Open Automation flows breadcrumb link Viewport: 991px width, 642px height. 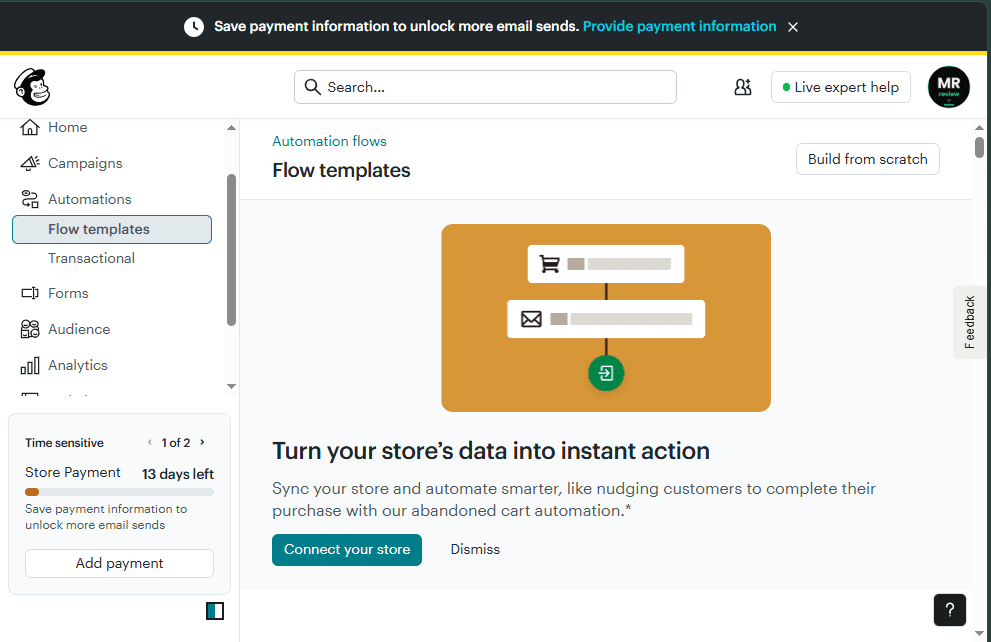(x=329, y=142)
